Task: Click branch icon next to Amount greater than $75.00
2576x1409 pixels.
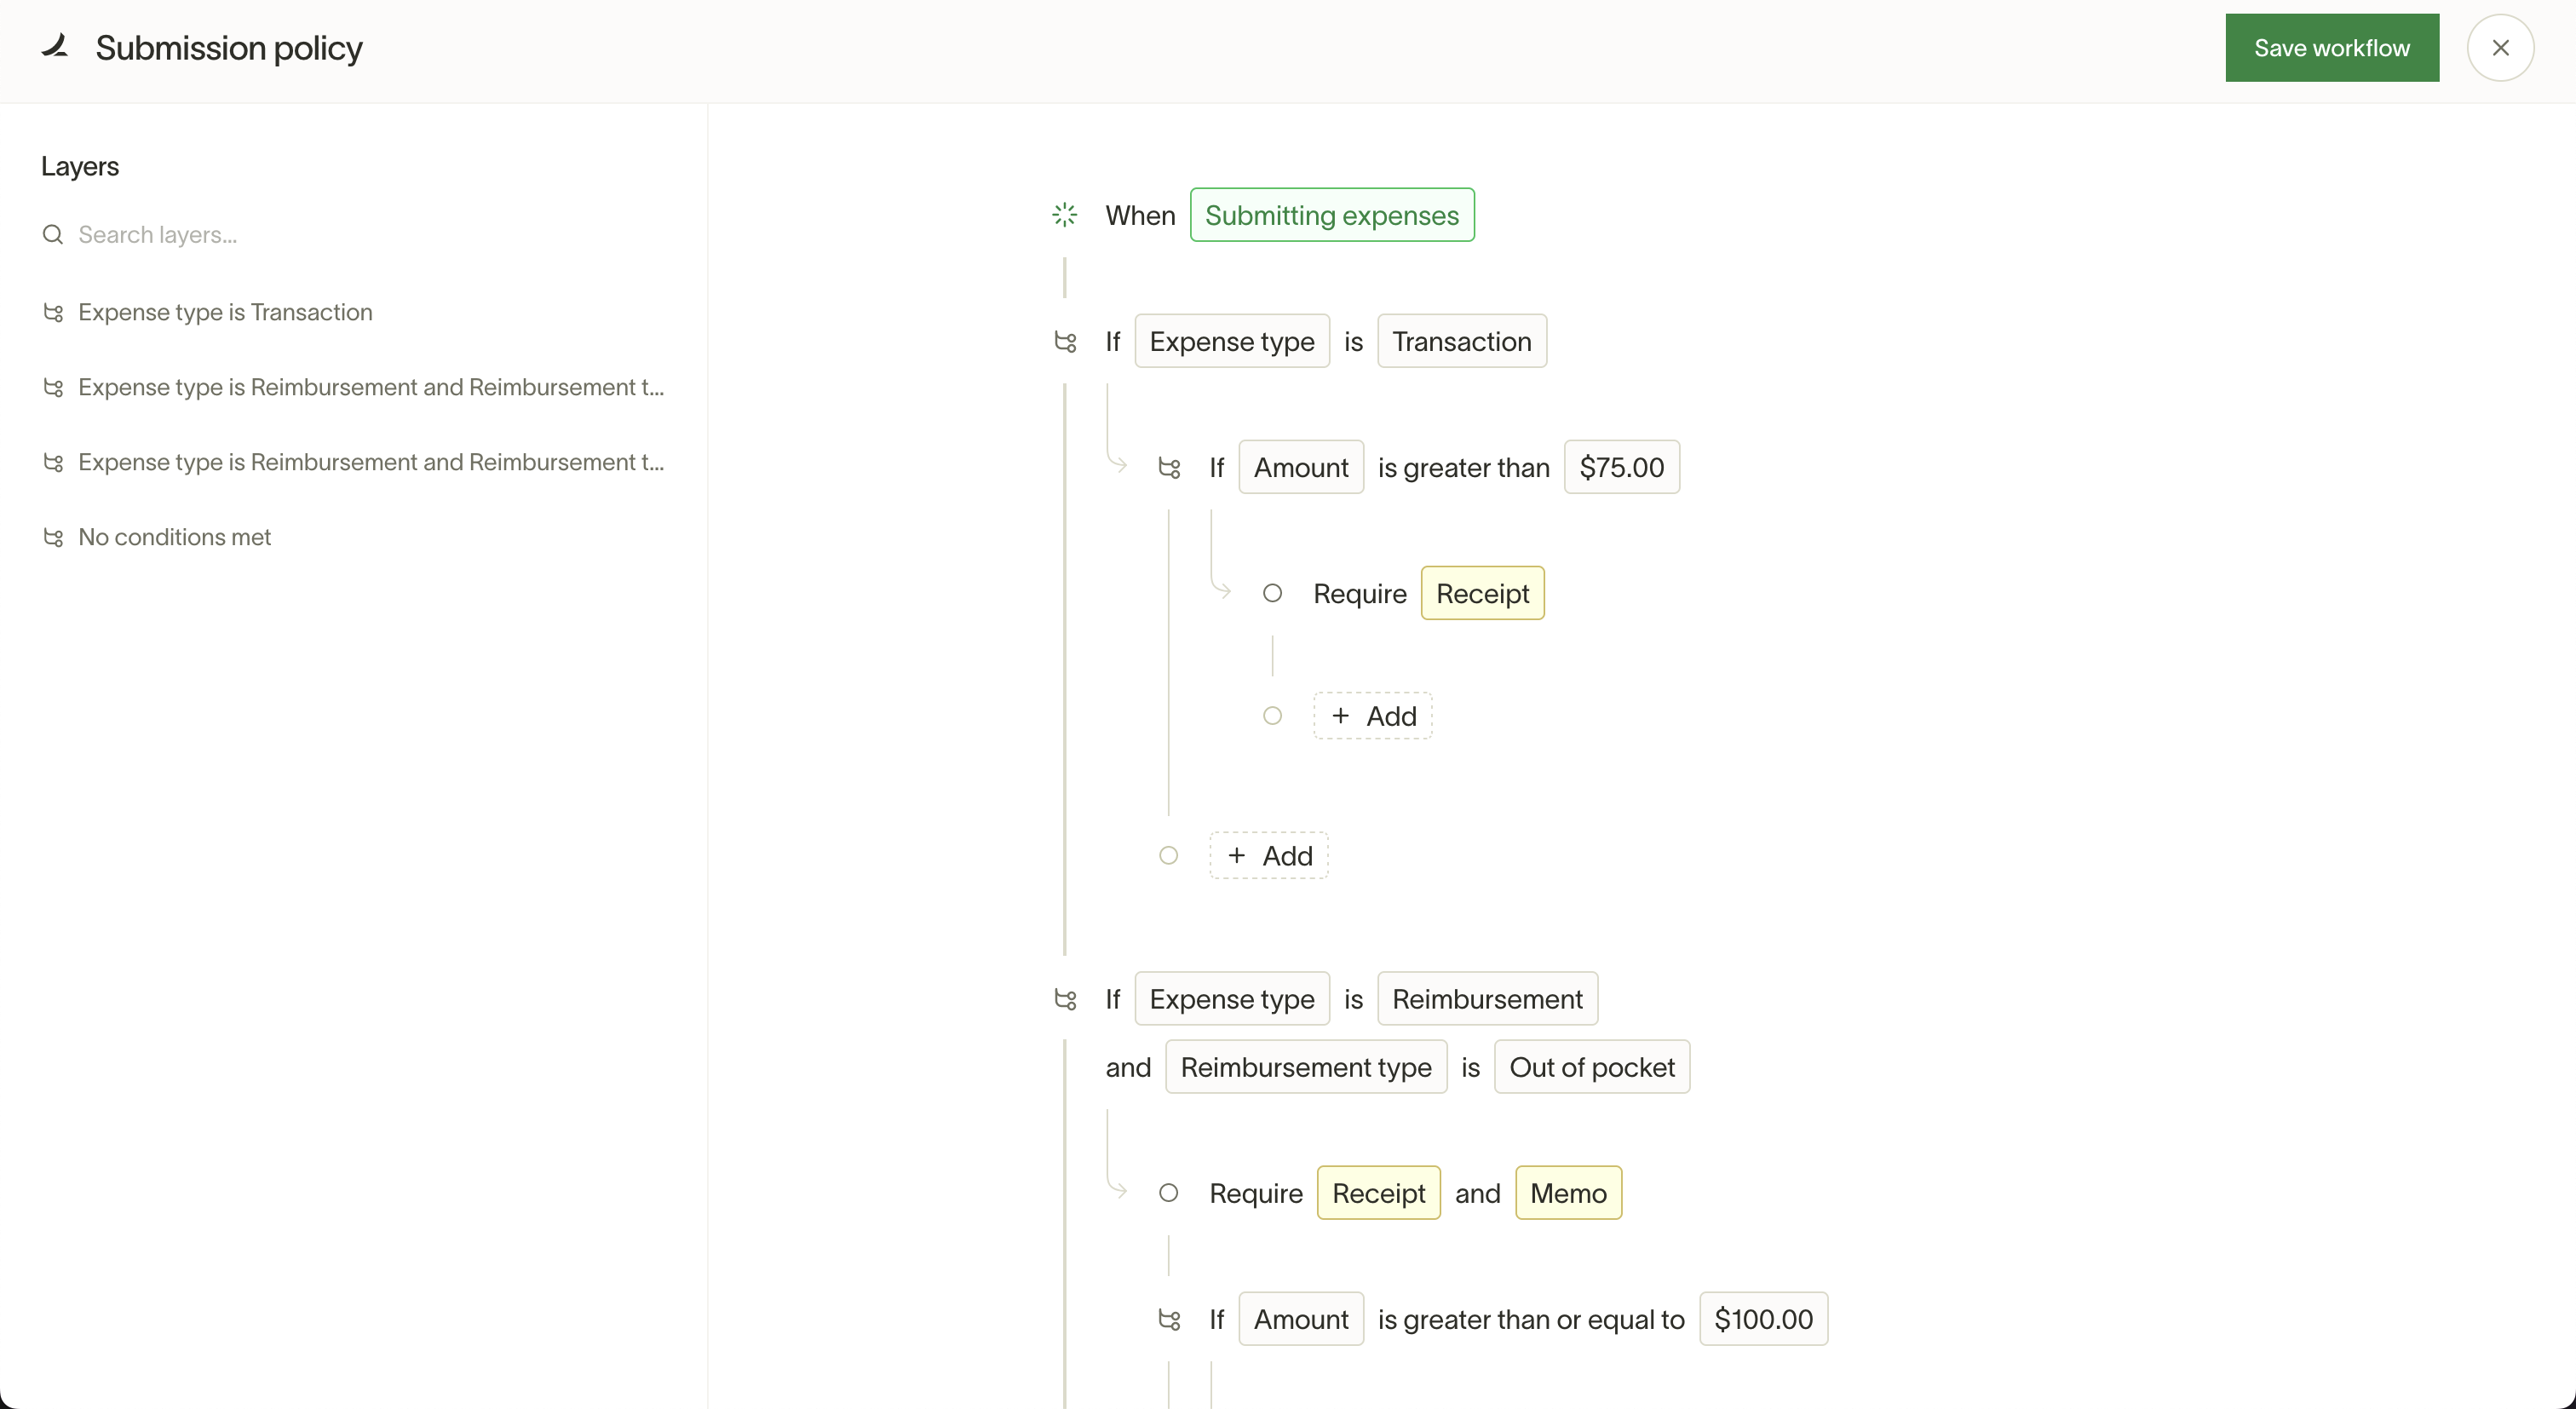Action: tap(1169, 468)
